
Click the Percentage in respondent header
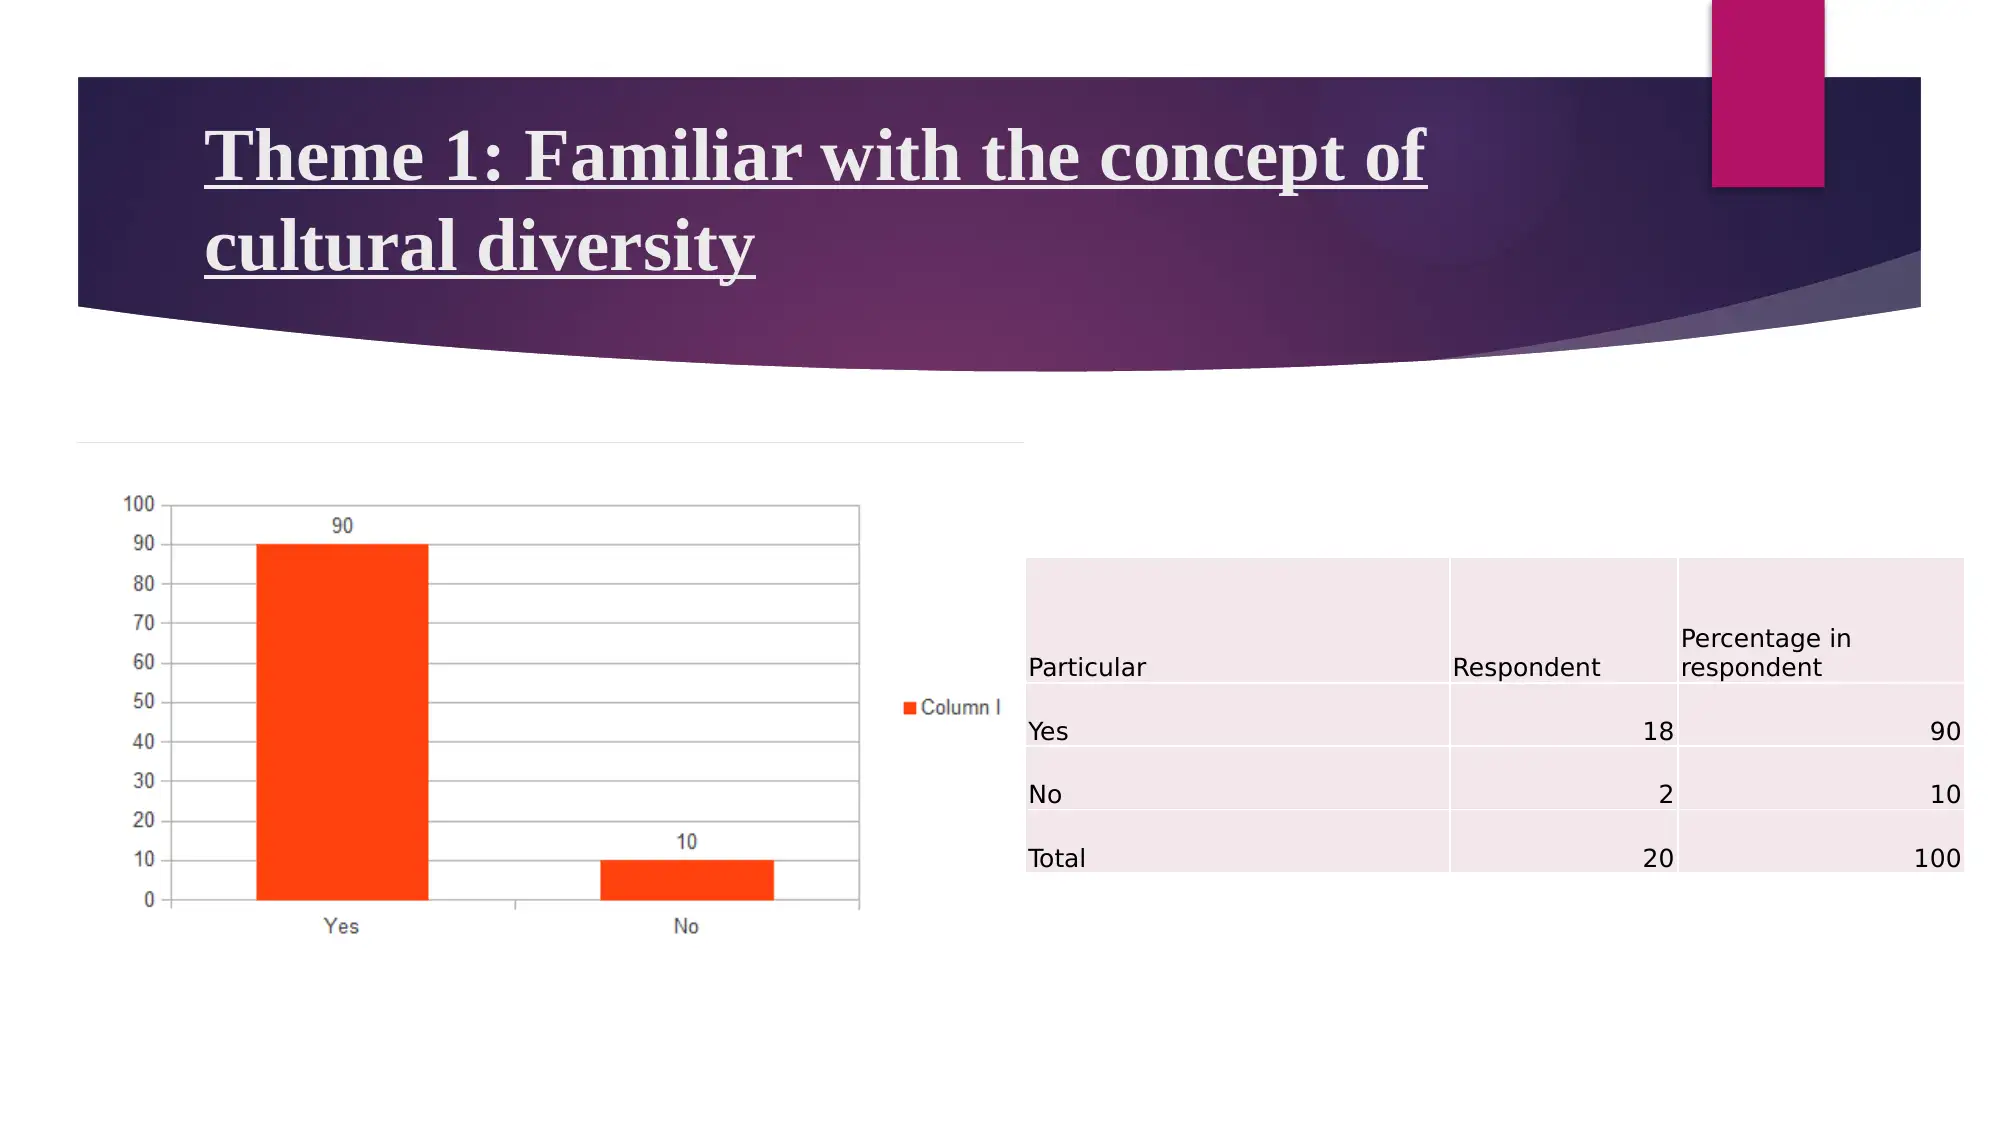click(x=1773, y=652)
